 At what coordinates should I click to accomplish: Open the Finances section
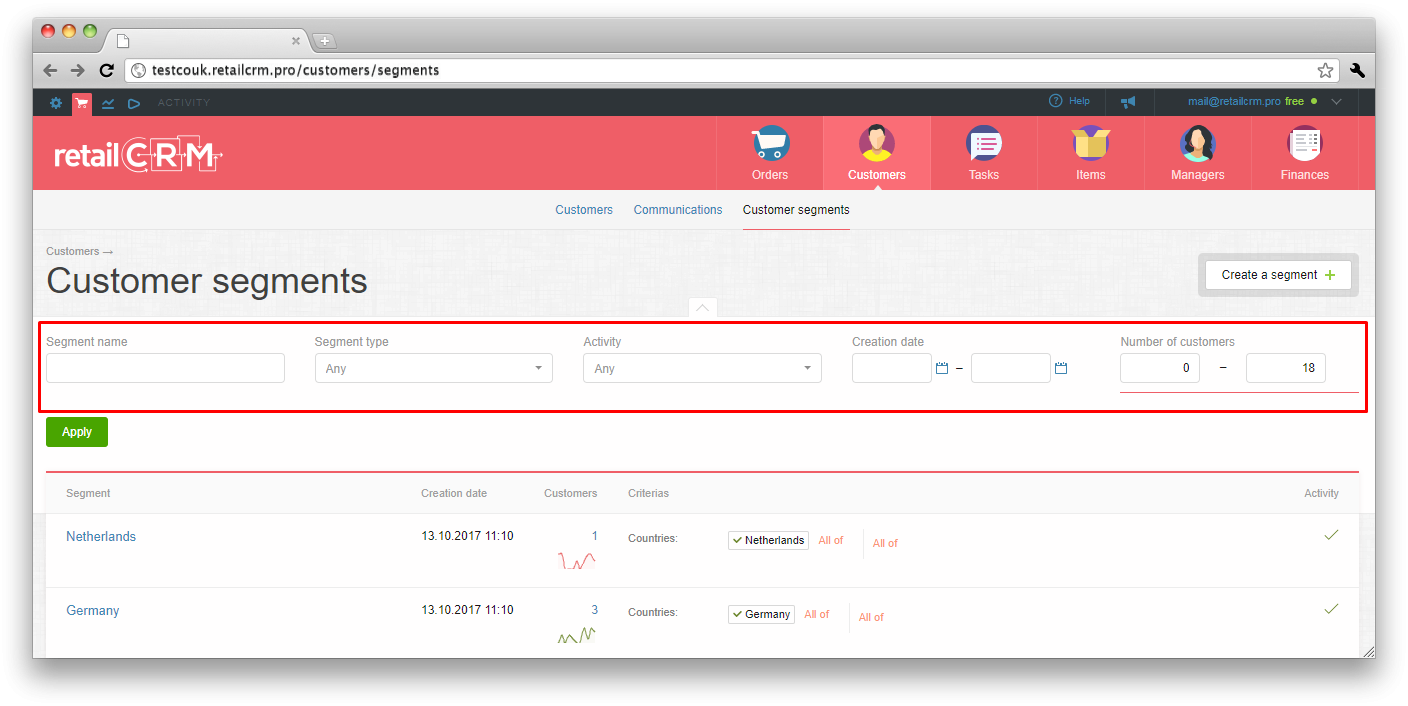click(1305, 153)
